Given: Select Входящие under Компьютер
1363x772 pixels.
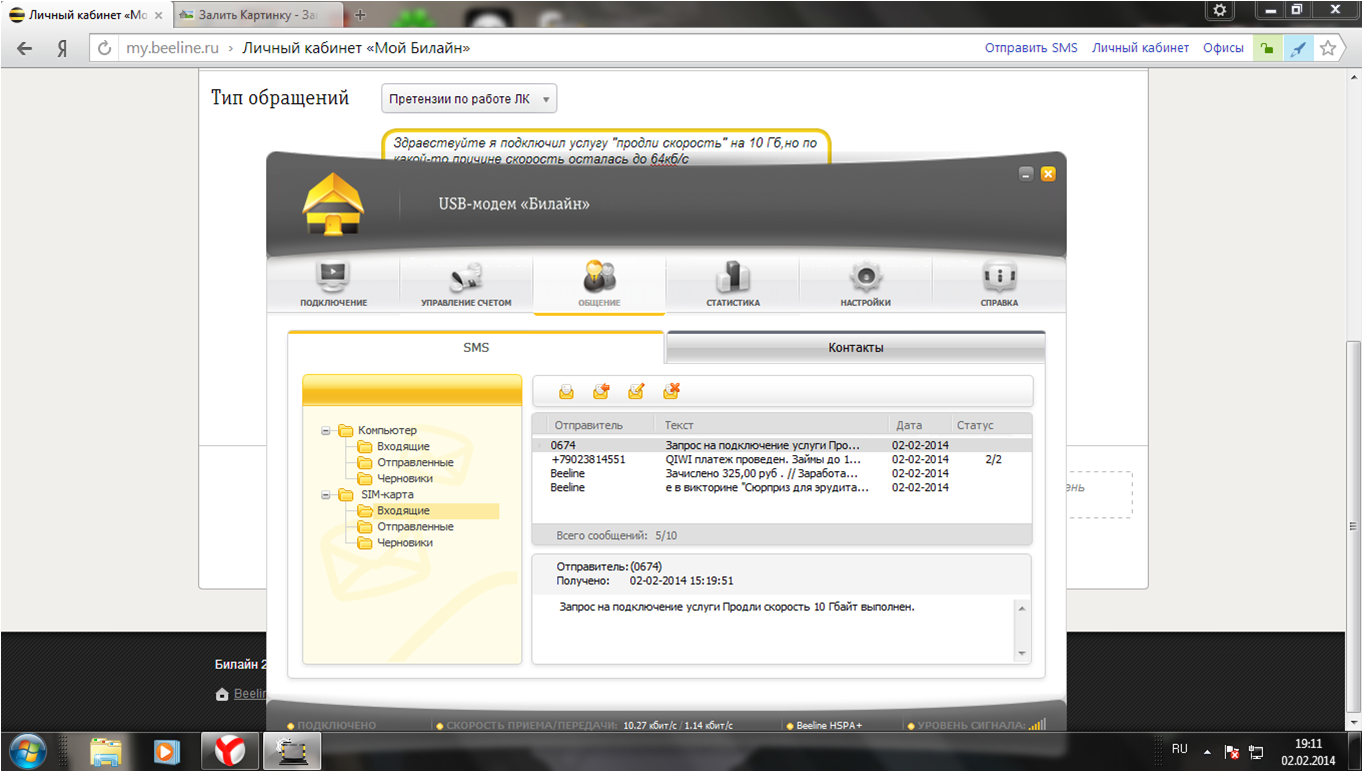Looking at the screenshot, I should click(x=403, y=446).
